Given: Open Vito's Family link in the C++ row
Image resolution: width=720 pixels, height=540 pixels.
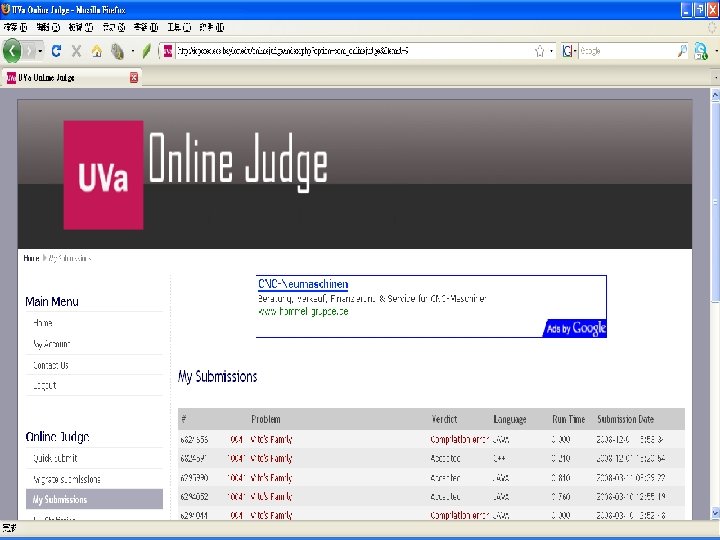Looking at the screenshot, I should [271, 458].
